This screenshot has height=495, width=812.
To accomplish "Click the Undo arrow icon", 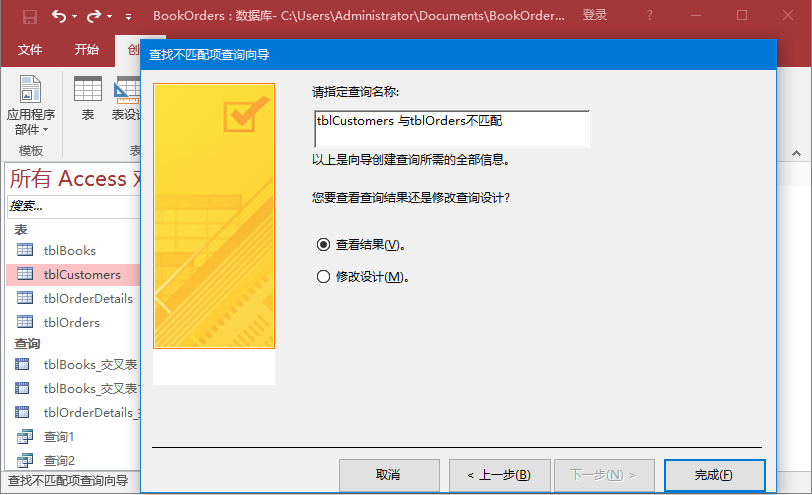I will pyautogui.click(x=59, y=16).
